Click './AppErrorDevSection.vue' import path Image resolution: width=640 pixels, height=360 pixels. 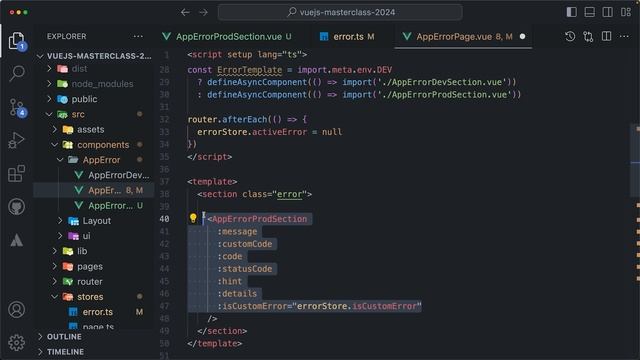click(x=441, y=82)
